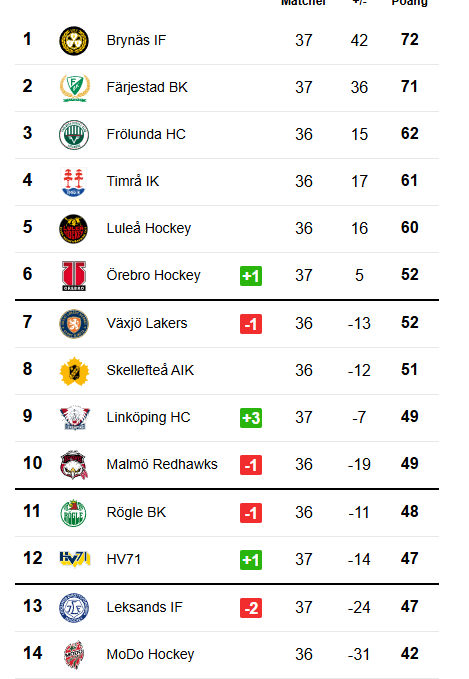Screen dimensions: 469x679
Task: Click the green +1 badge beside HV71
Action: click(x=251, y=560)
